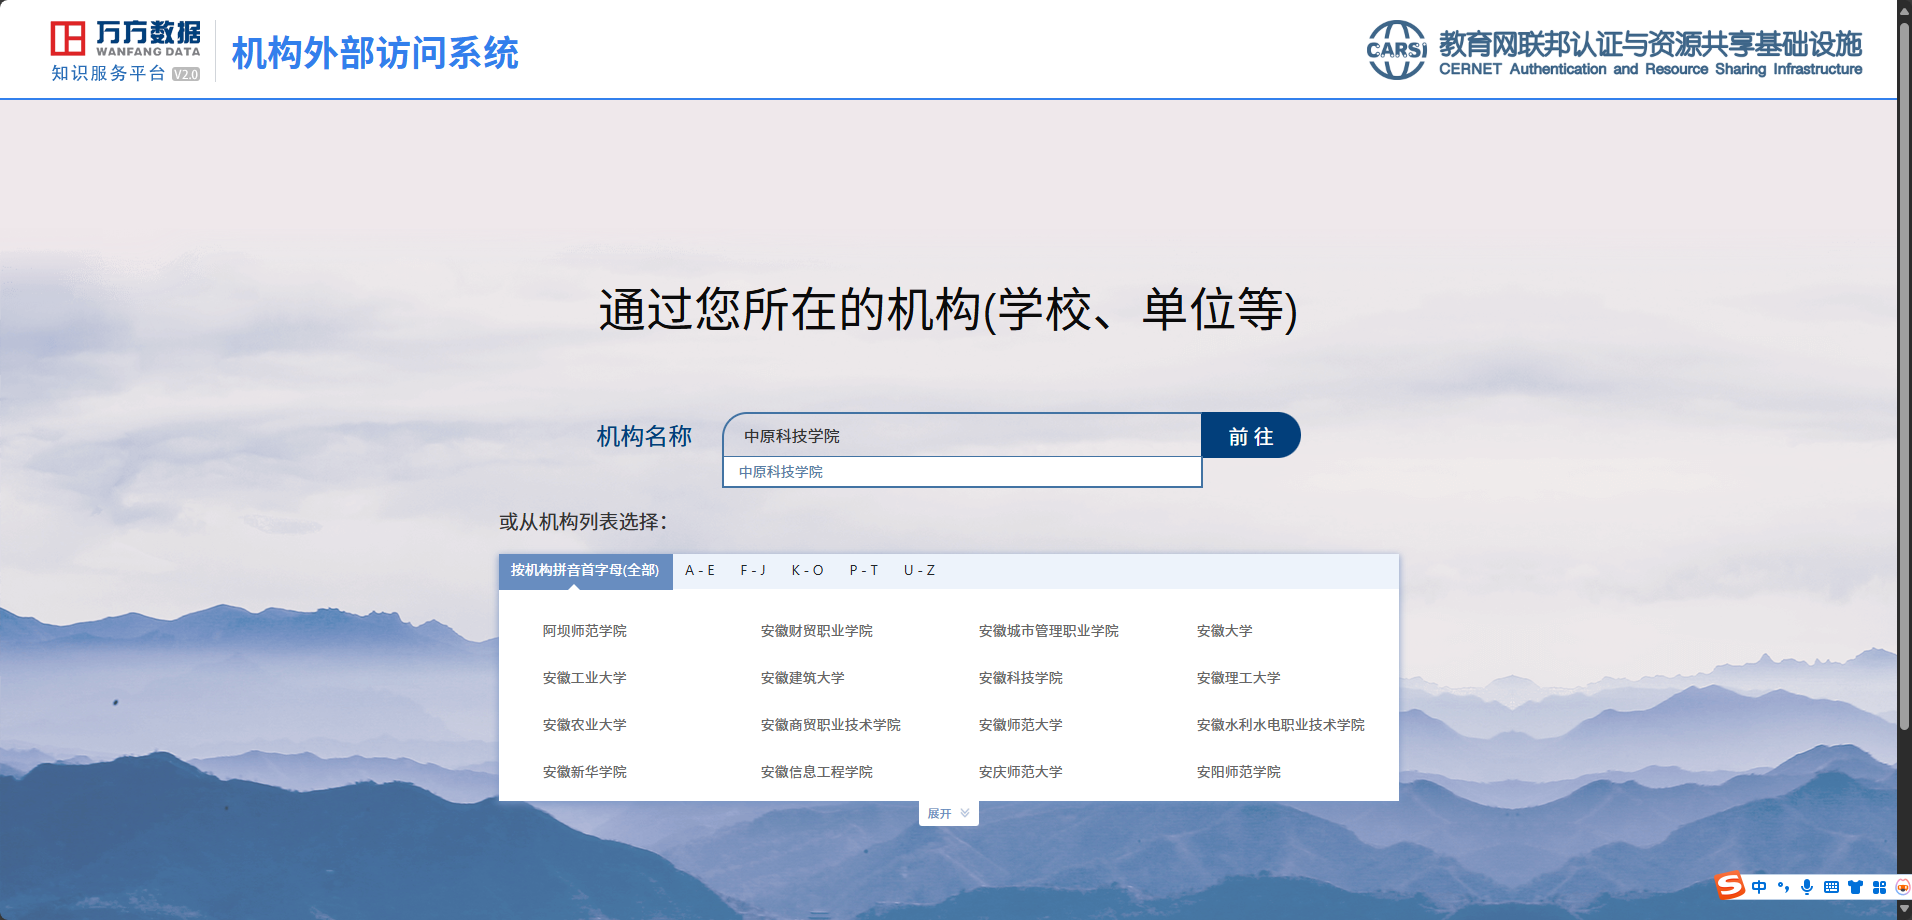Viewport: 1912px width, 920px height.
Task: Toggle Chinese/English with the 中 icon
Action: coord(1759,887)
